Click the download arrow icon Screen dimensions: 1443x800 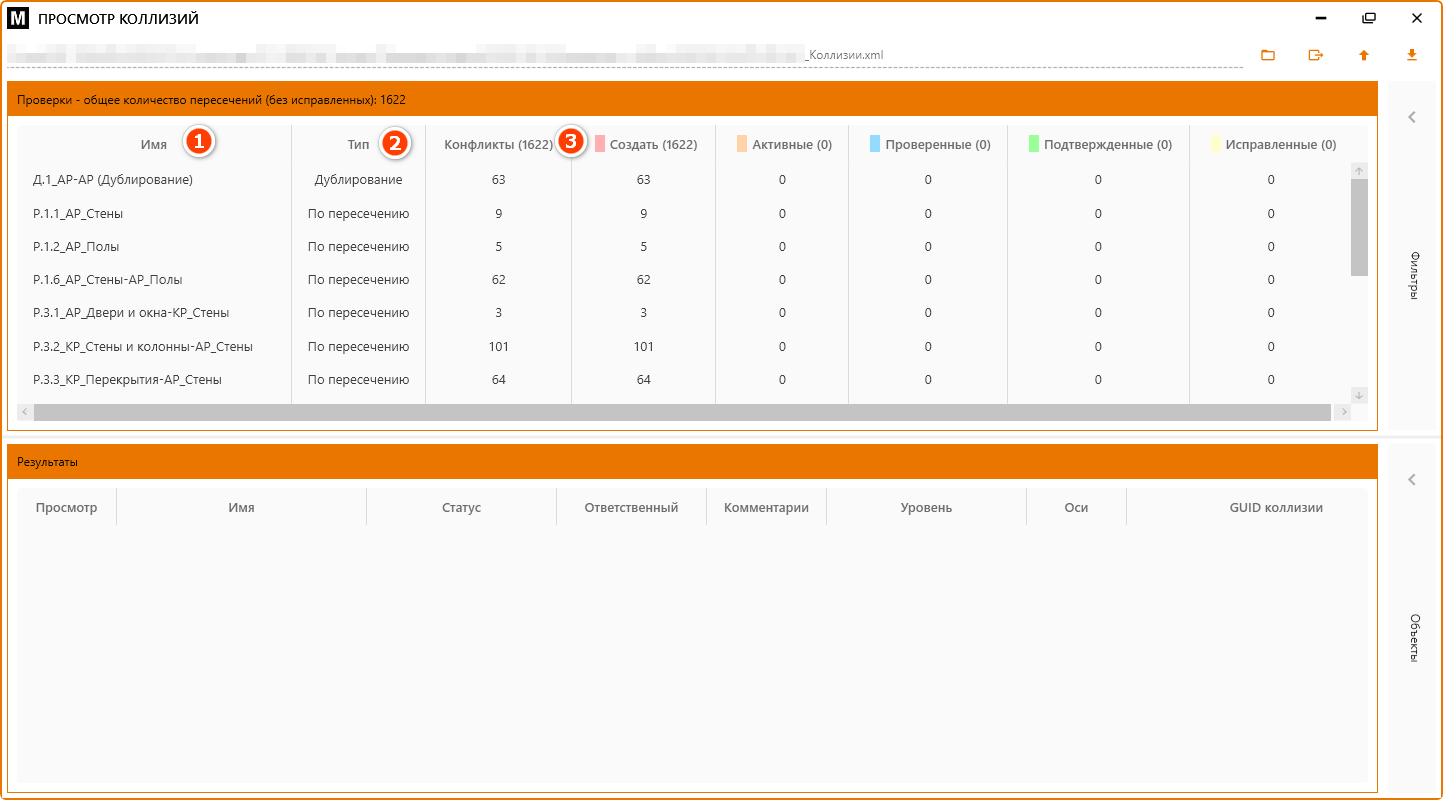pyautogui.click(x=1412, y=56)
